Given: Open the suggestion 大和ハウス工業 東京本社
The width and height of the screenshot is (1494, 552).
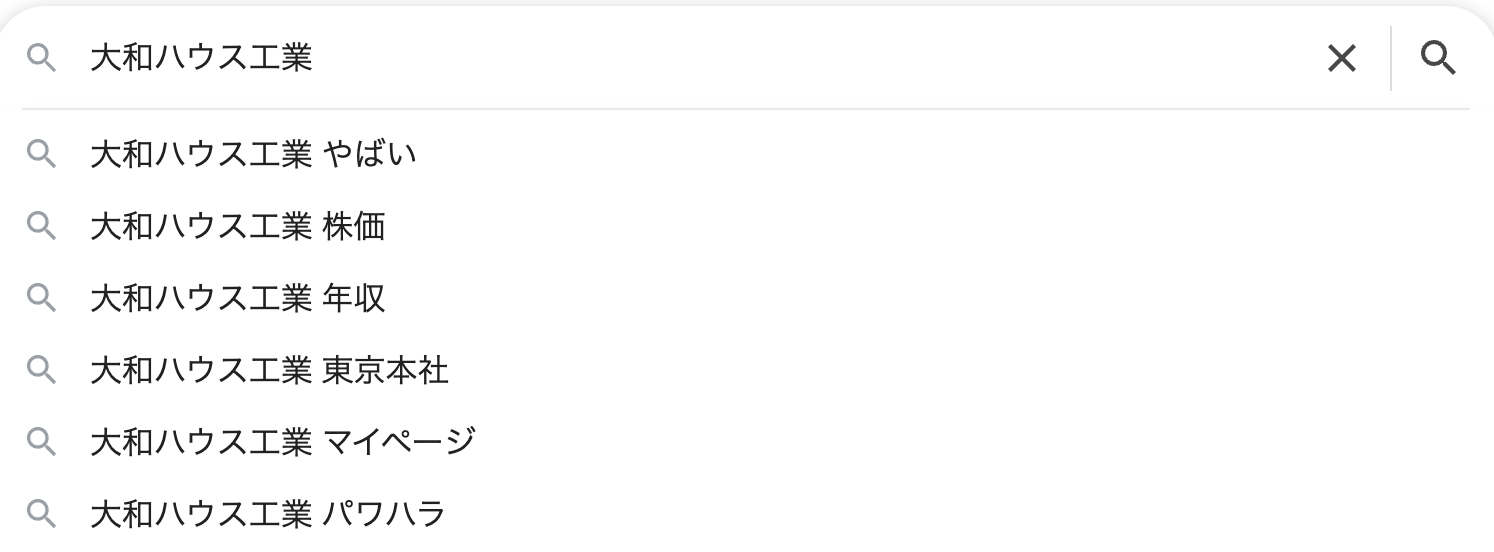Looking at the screenshot, I should pos(269,370).
